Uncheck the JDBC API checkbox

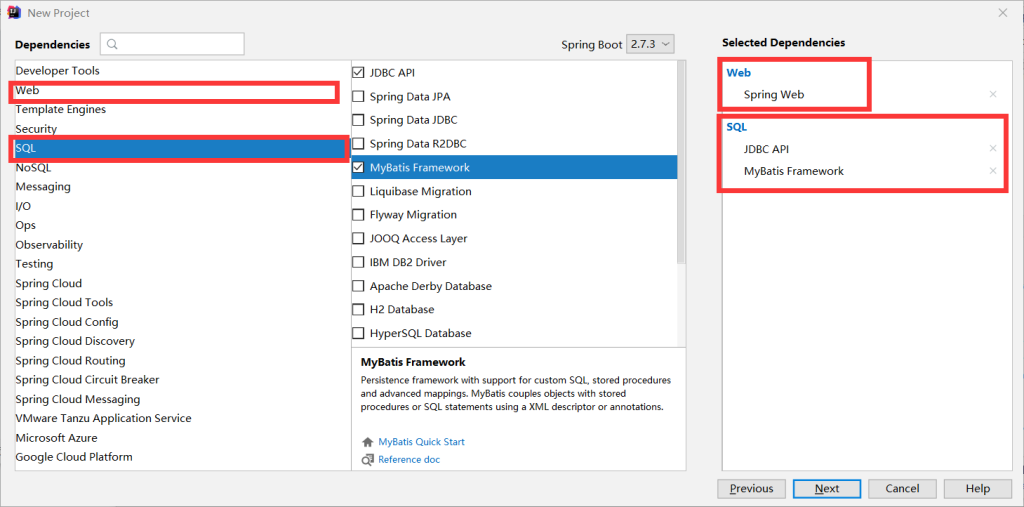[359, 73]
